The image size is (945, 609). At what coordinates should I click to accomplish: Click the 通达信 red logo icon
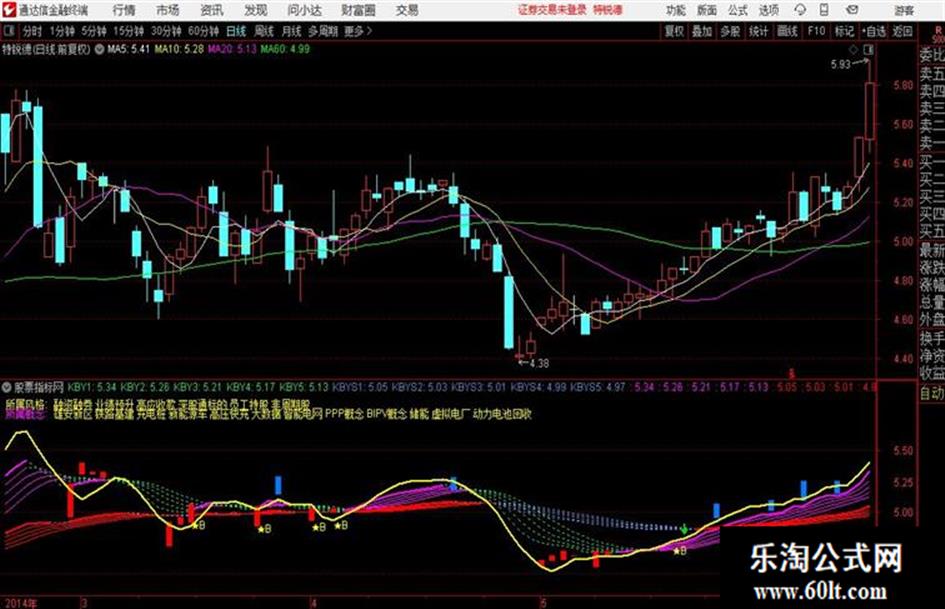8,10
